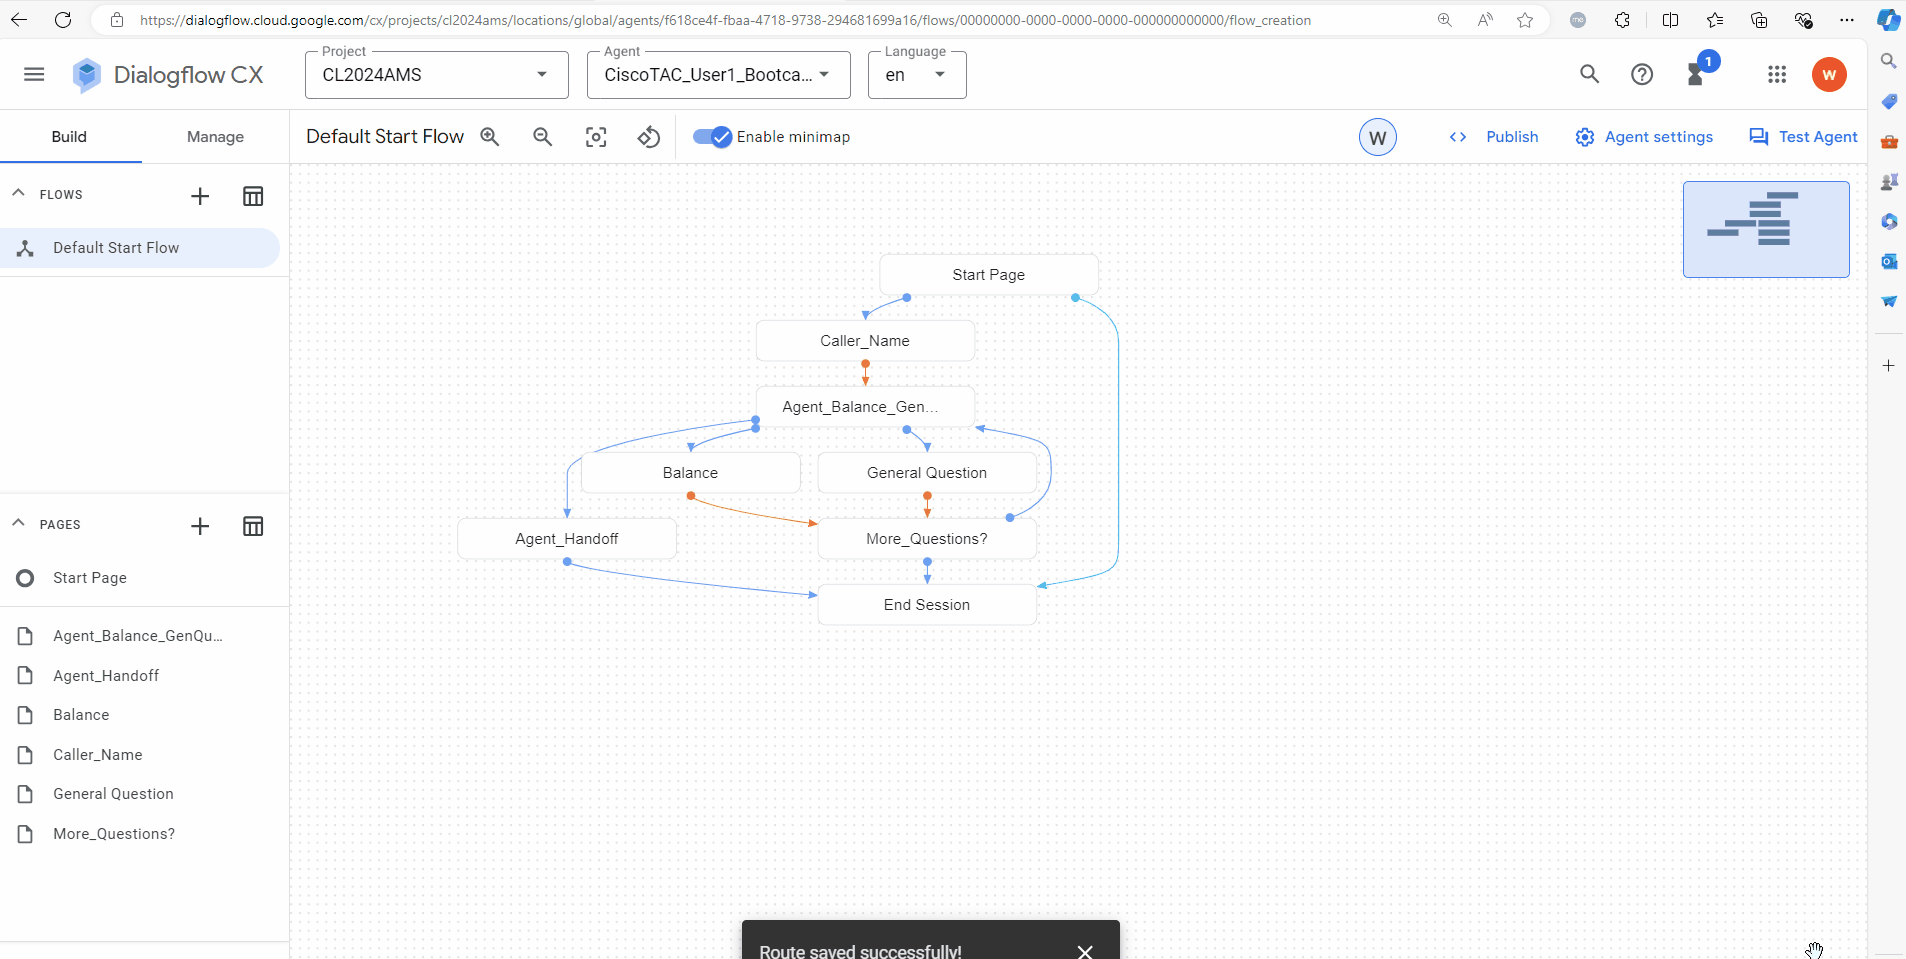Open the notifications icon with badge
1906x959 pixels.
click(x=1699, y=72)
